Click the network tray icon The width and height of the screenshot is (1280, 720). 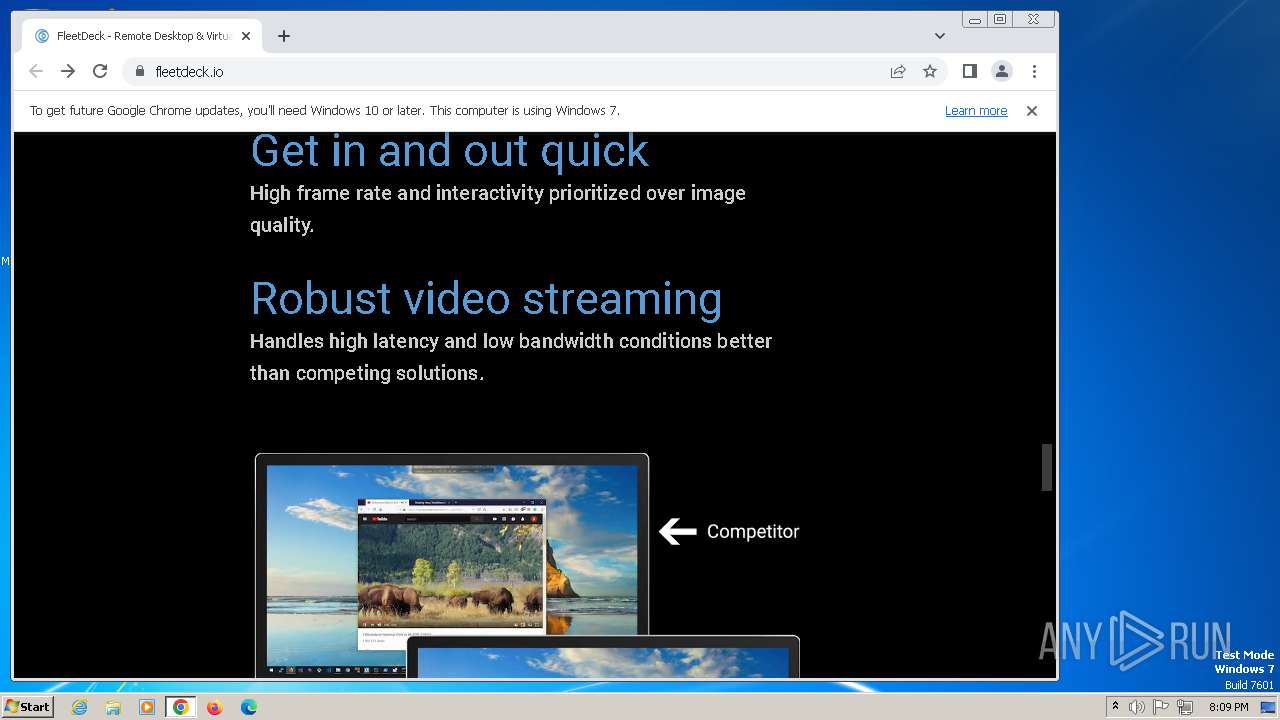pyautogui.click(x=1185, y=707)
